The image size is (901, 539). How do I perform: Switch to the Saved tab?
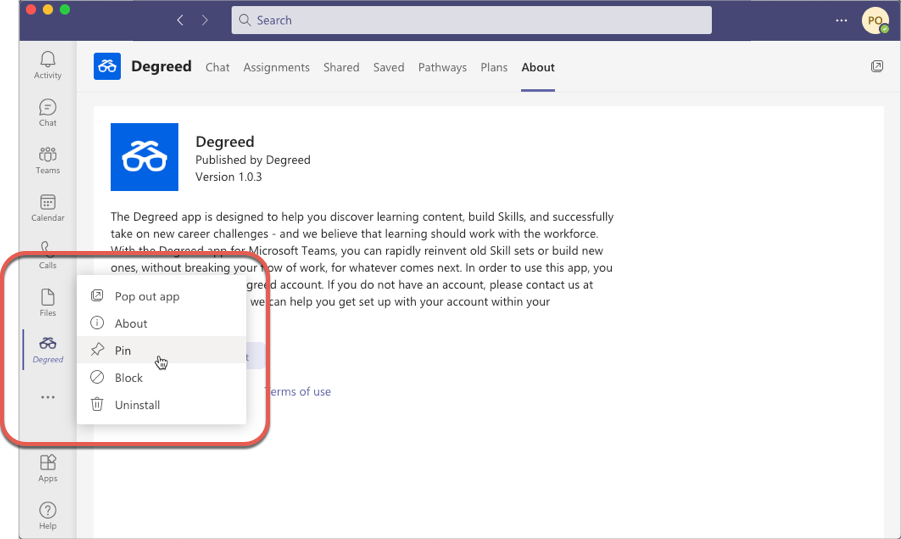tap(389, 67)
